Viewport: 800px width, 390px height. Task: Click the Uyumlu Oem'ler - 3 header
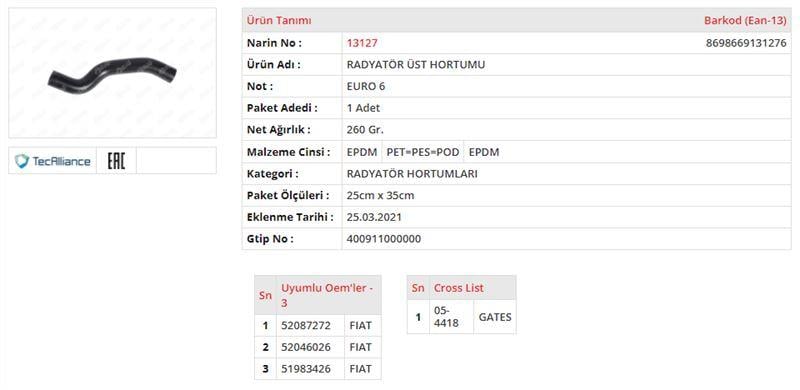coord(328,295)
